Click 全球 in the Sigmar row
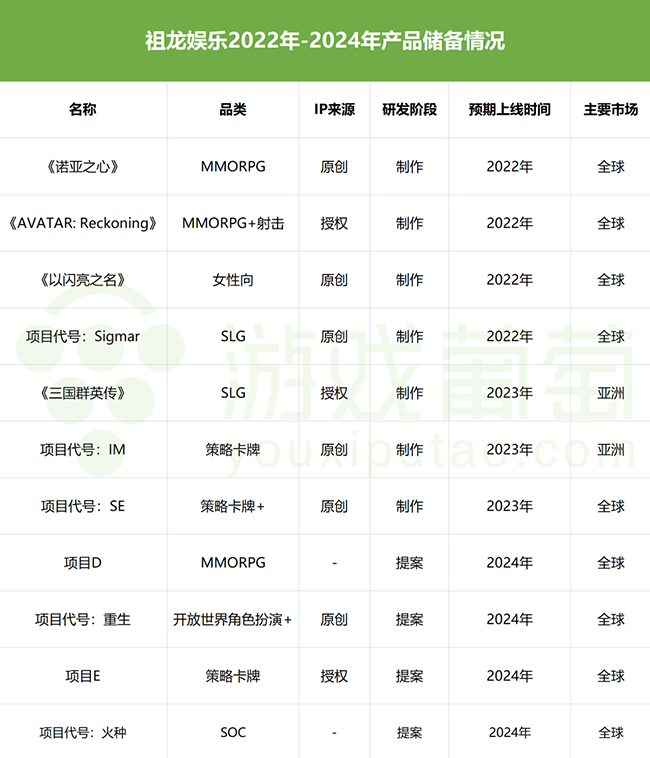This screenshot has height=758, width=650. (x=610, y=336)
